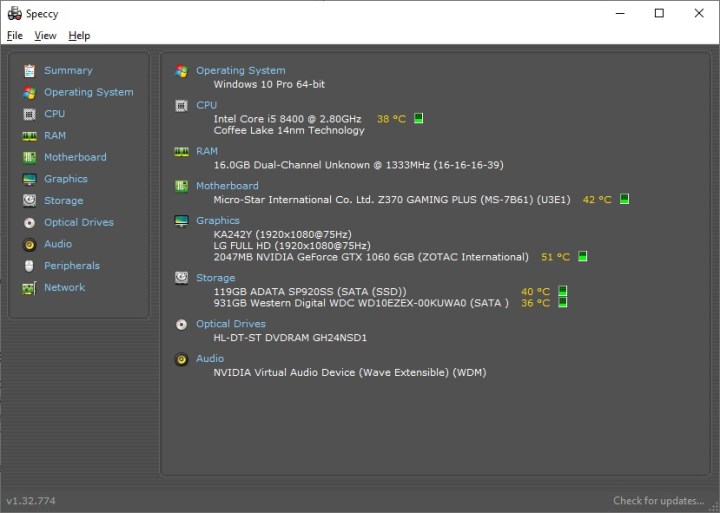Click the Check for updates link
Viewport: 720px width, 513px height.
click(658, 500)
